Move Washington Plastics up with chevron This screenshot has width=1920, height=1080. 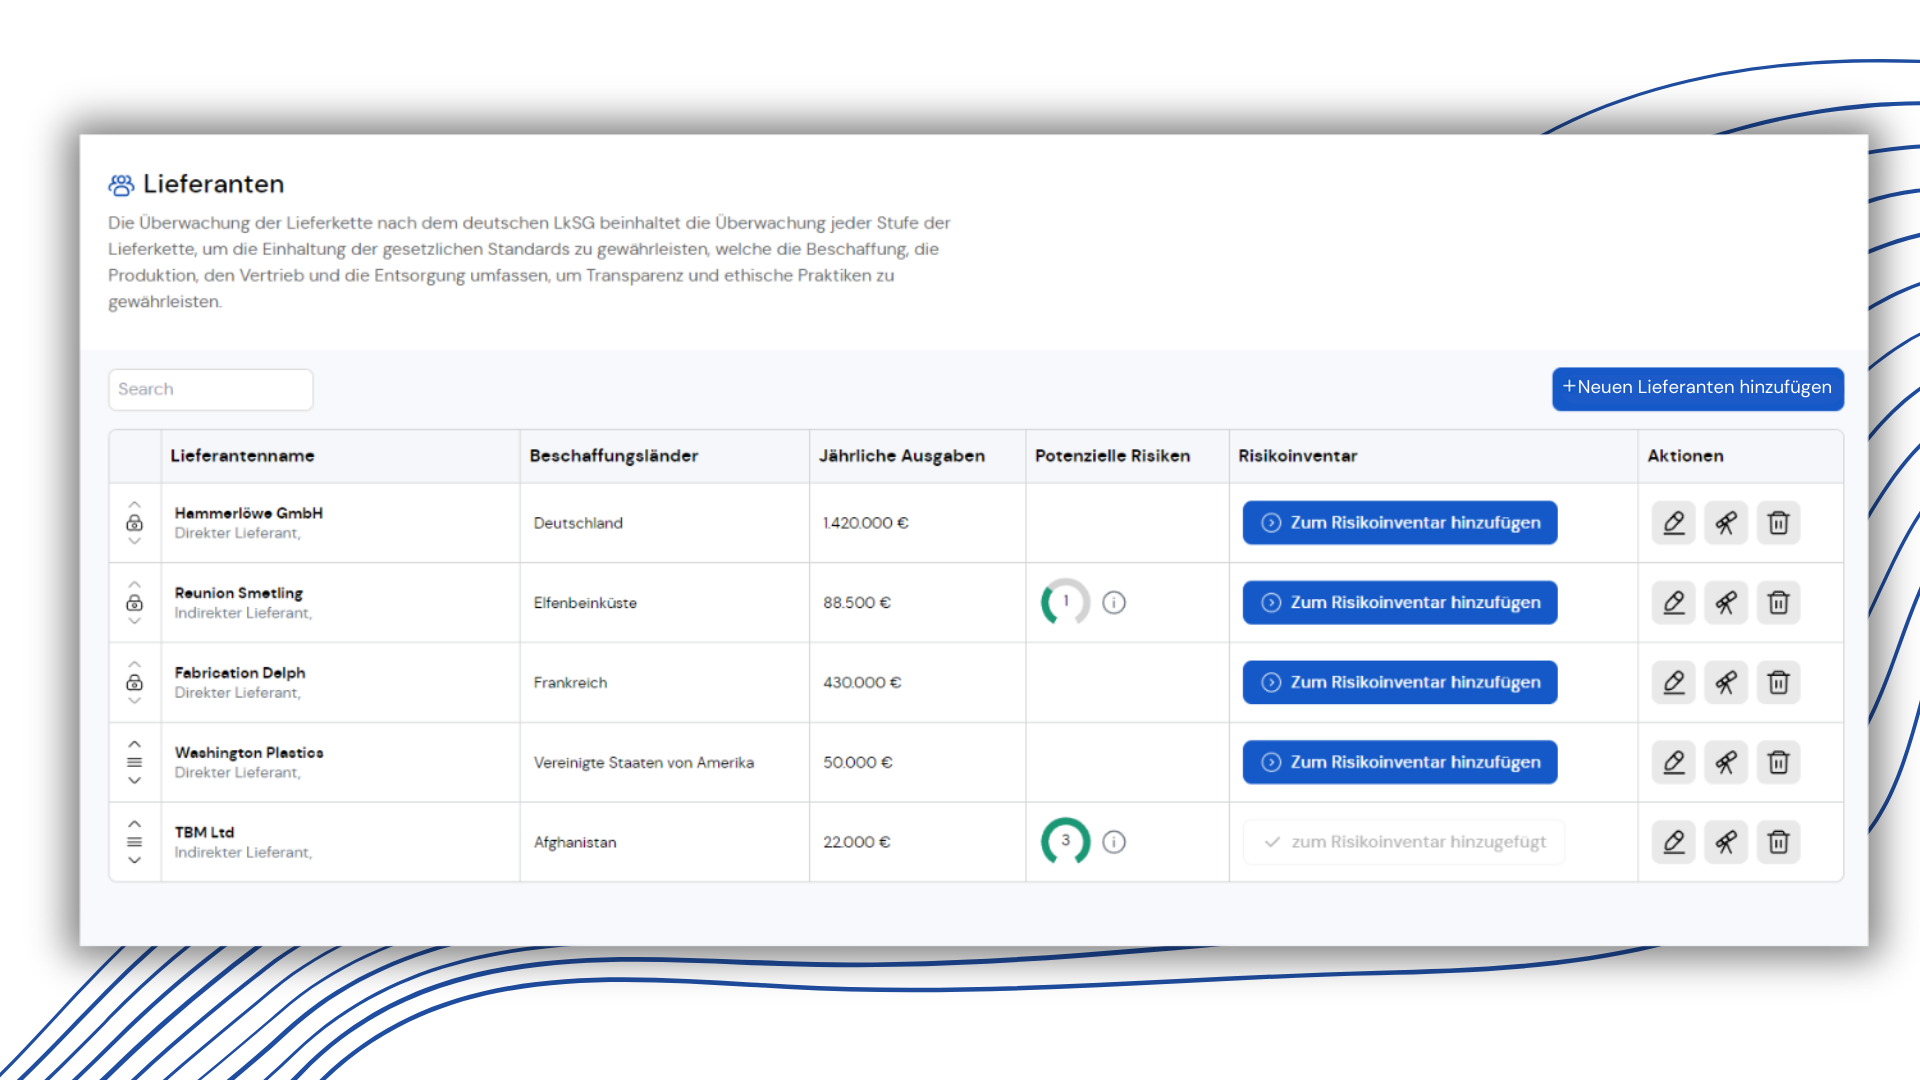pyautogui.click(x=134, y=744)
